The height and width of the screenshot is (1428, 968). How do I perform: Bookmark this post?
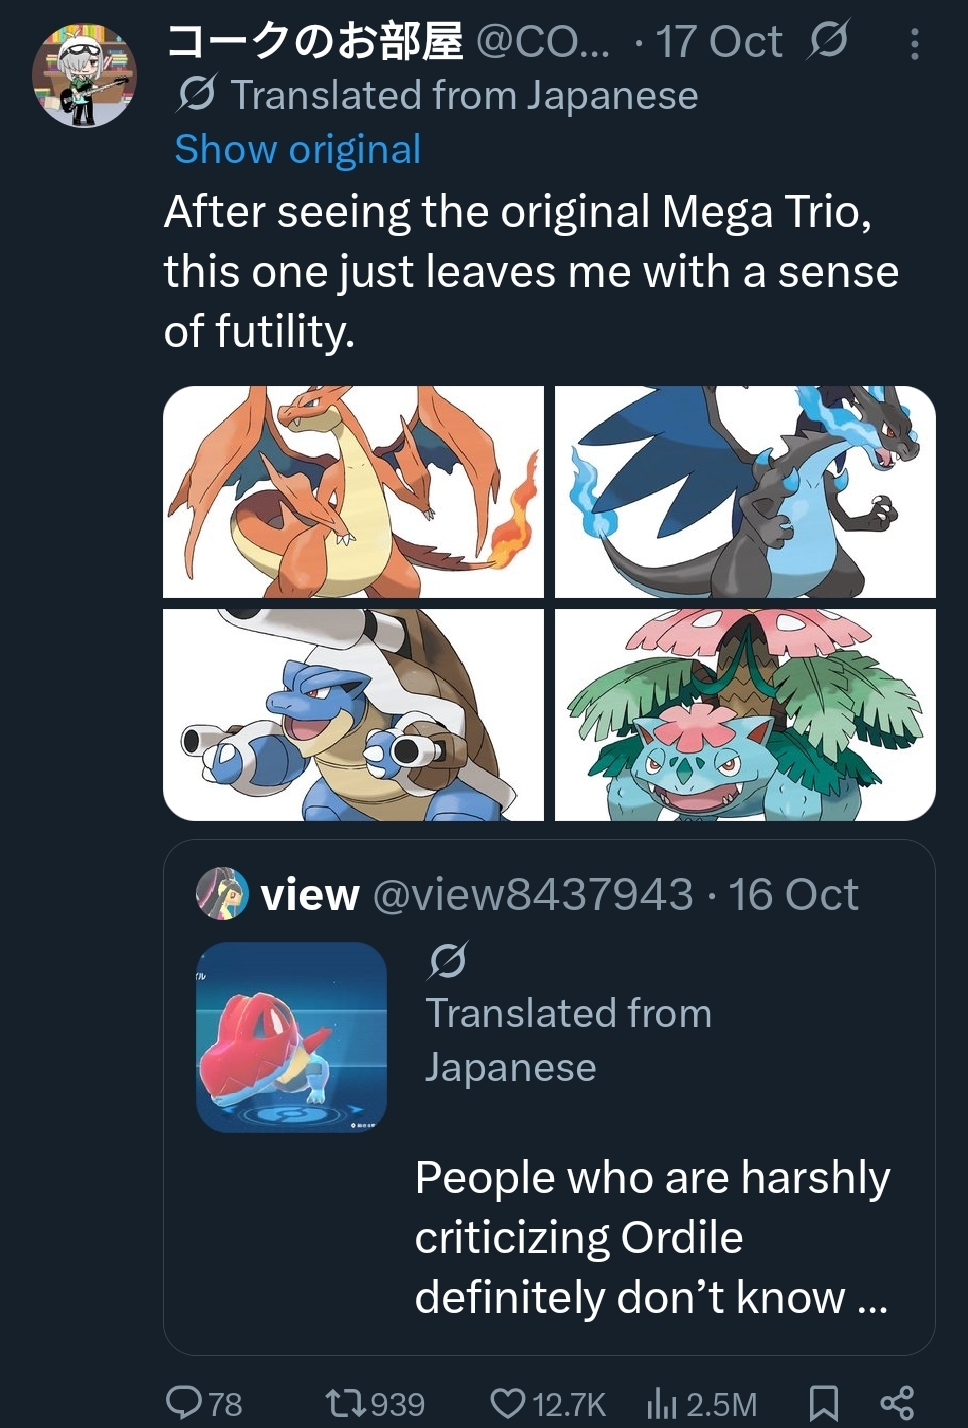click(823, 1402)
